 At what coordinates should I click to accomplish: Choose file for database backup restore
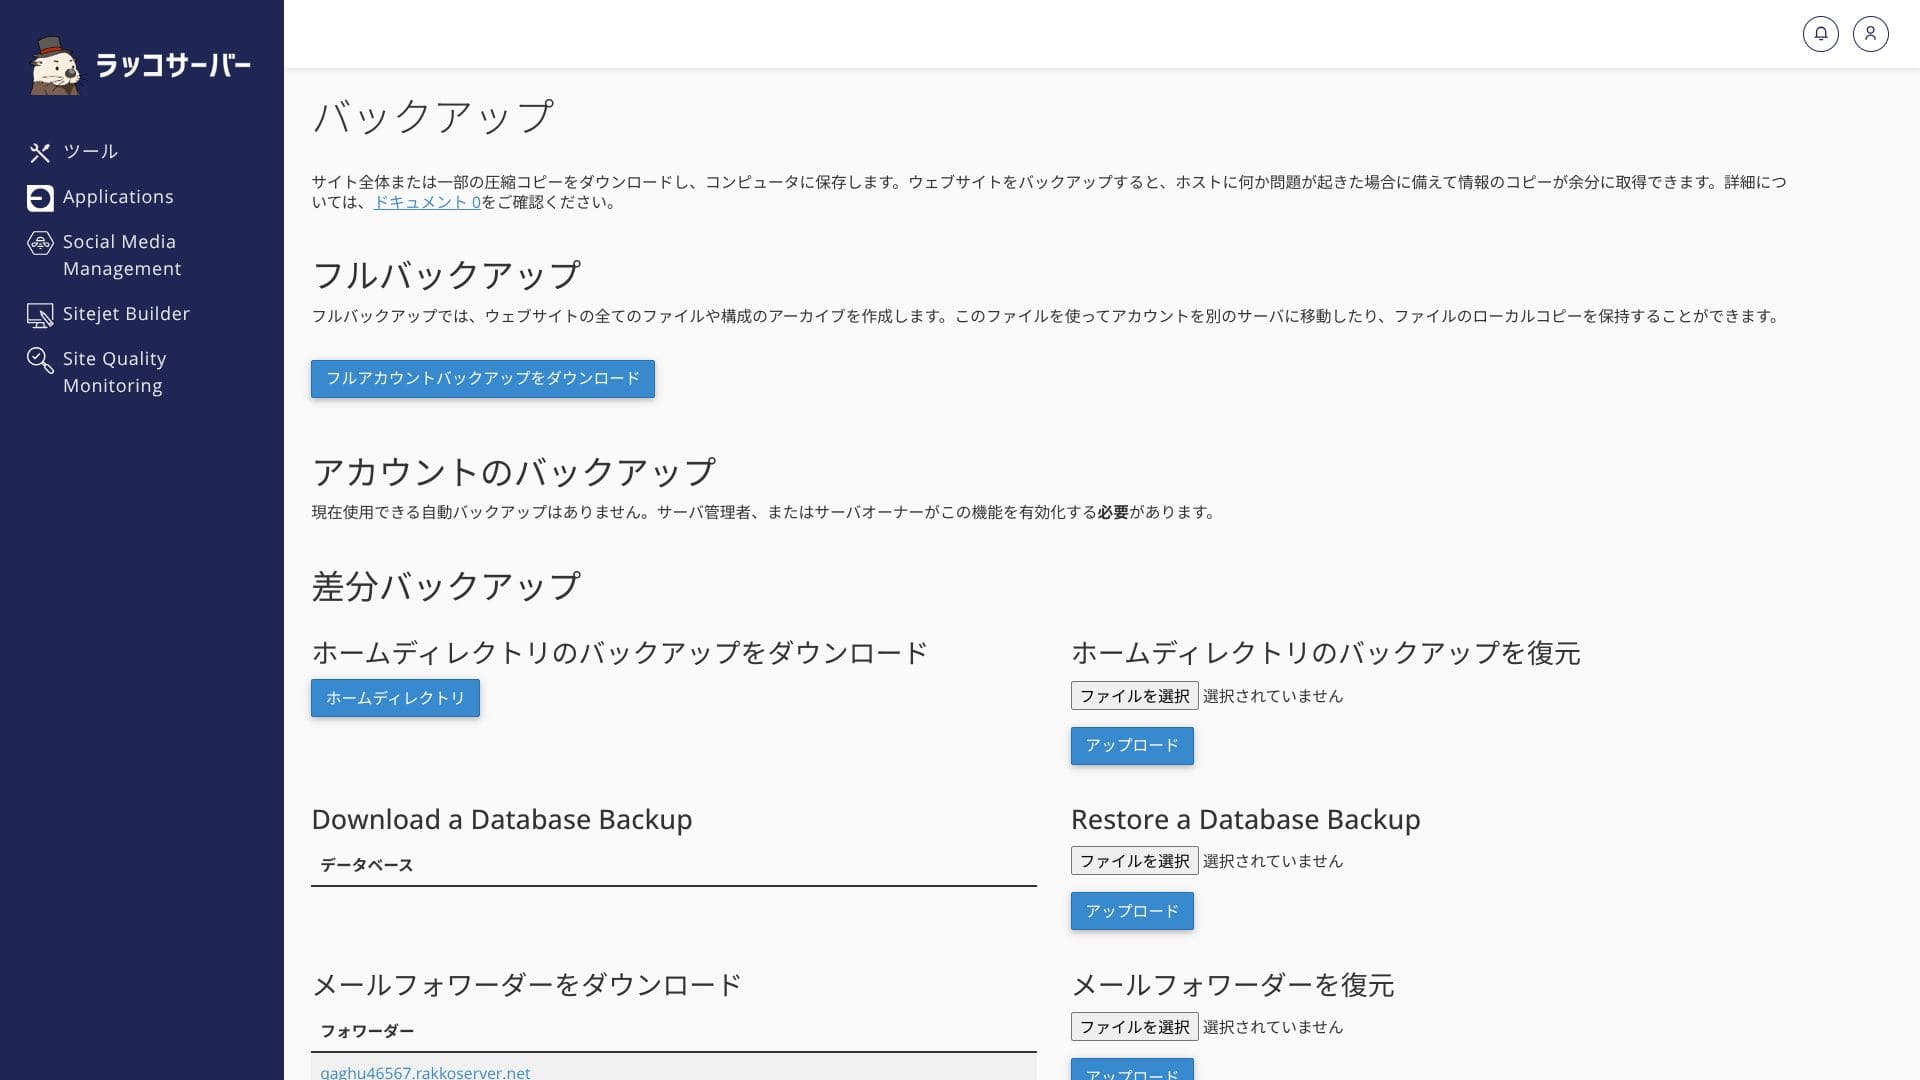pyautogui.click(x=1134, y=861)
